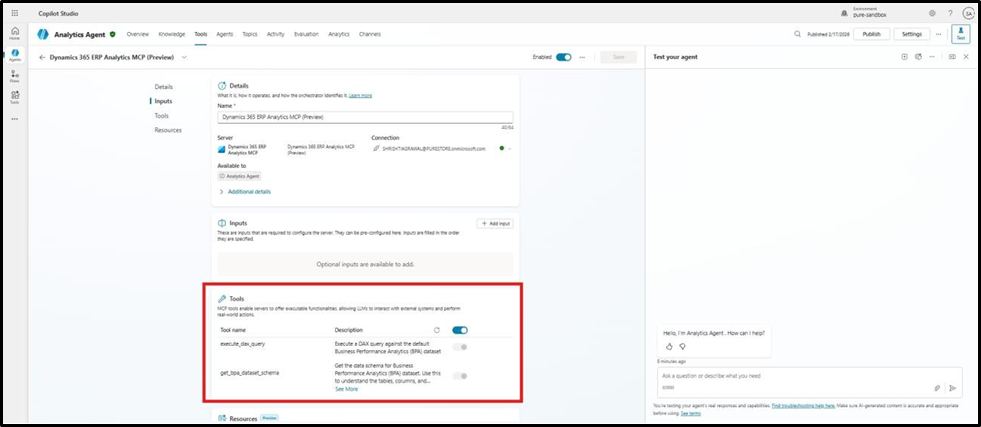Jump to Inputs section in side nav
The image size is (981, 427).
pos(163,101)
